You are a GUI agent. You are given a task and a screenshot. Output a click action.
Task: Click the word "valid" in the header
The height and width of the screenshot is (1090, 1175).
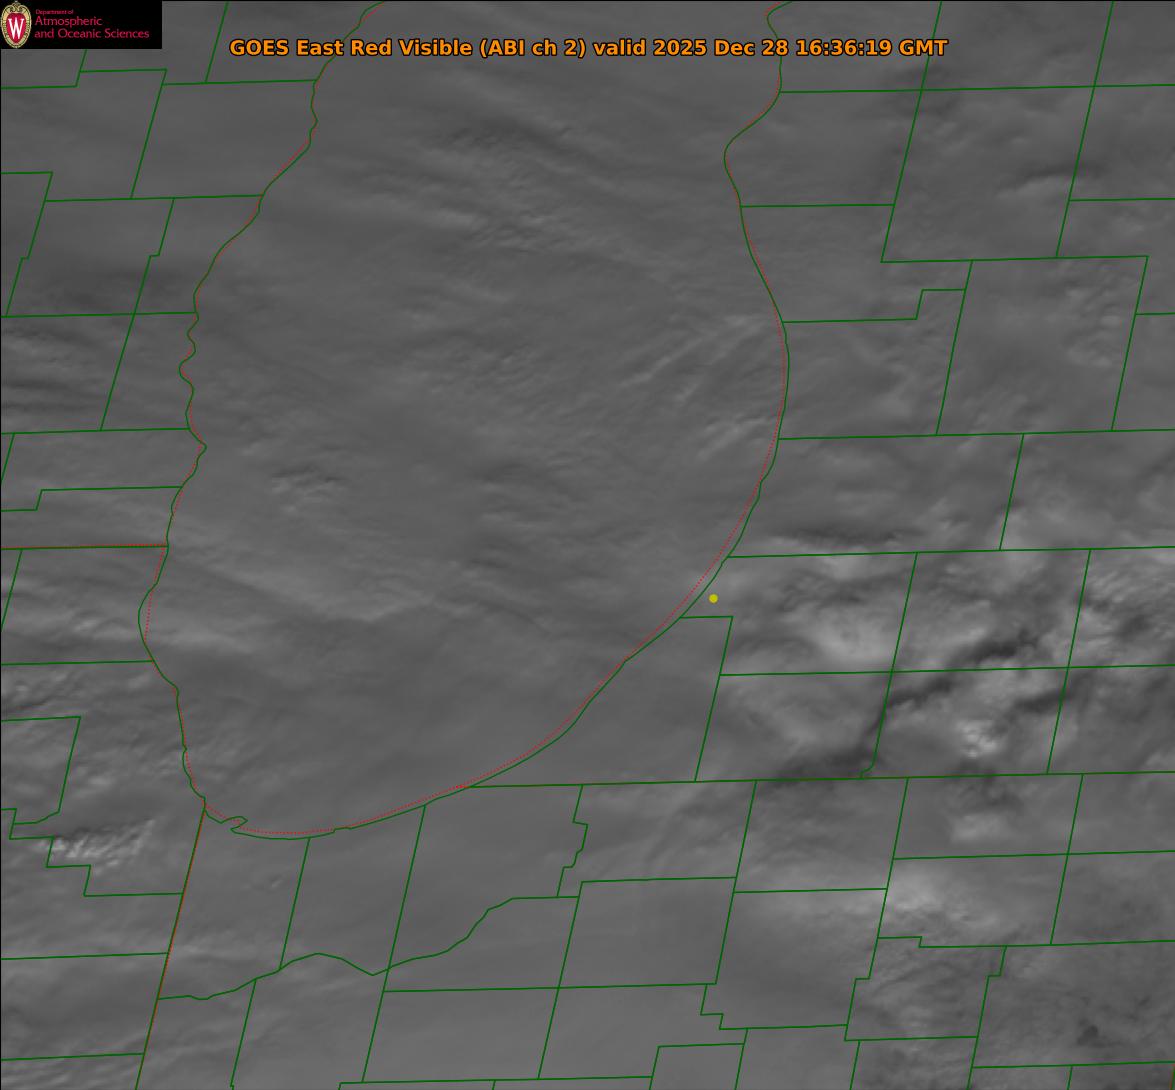pyautogui.click(x=620, y=48)
